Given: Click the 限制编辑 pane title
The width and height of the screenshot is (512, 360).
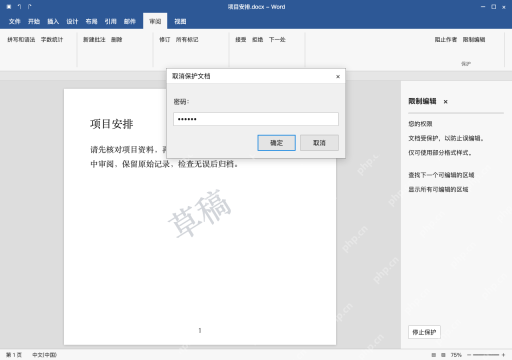Looking at the screenshot, I should click(422, 101).
